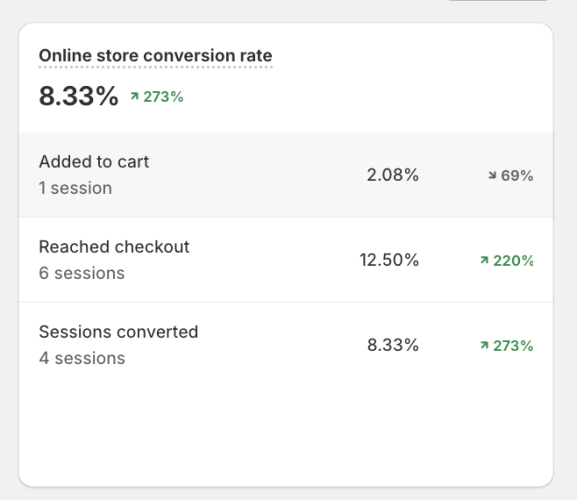Click the 6 sessions subtext
Screen dimensions: 577x500
coord(82,273)
